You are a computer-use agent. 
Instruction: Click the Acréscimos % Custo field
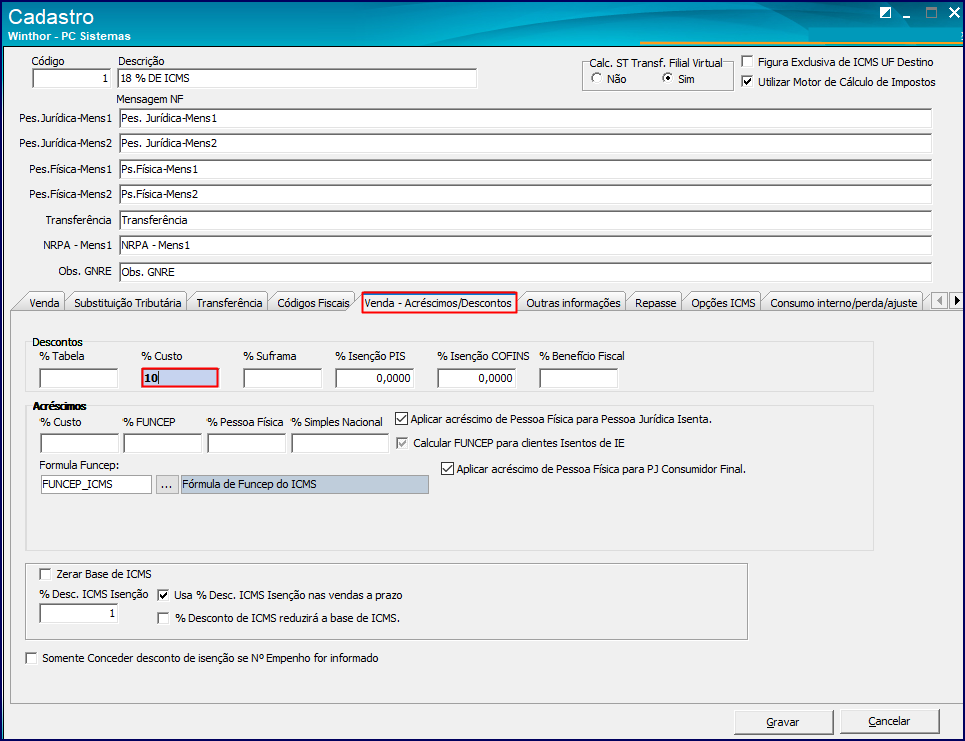(x=79, y=443)
